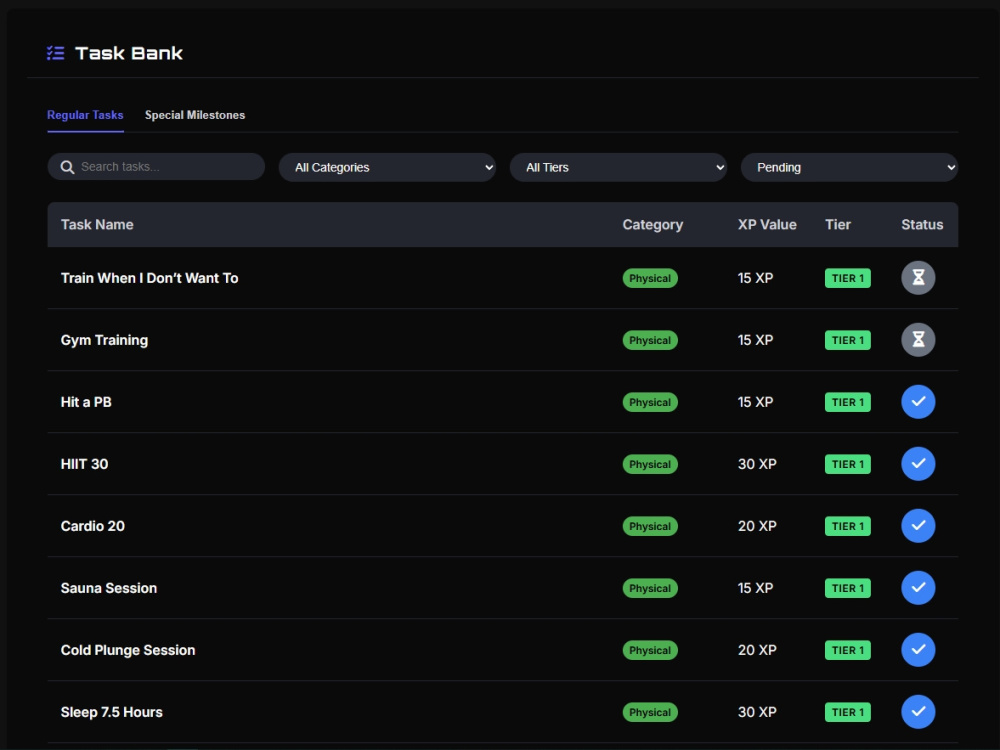Open the All Categories dropdown

pos(387,167)
